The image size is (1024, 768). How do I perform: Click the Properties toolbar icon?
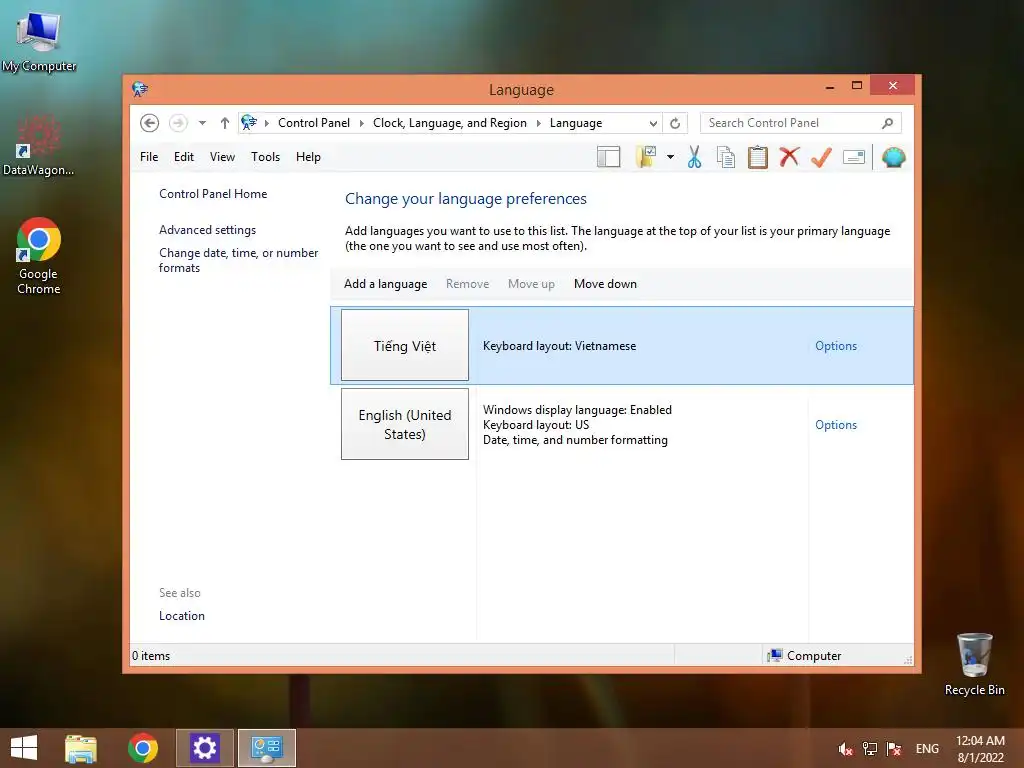click(854, 157)
